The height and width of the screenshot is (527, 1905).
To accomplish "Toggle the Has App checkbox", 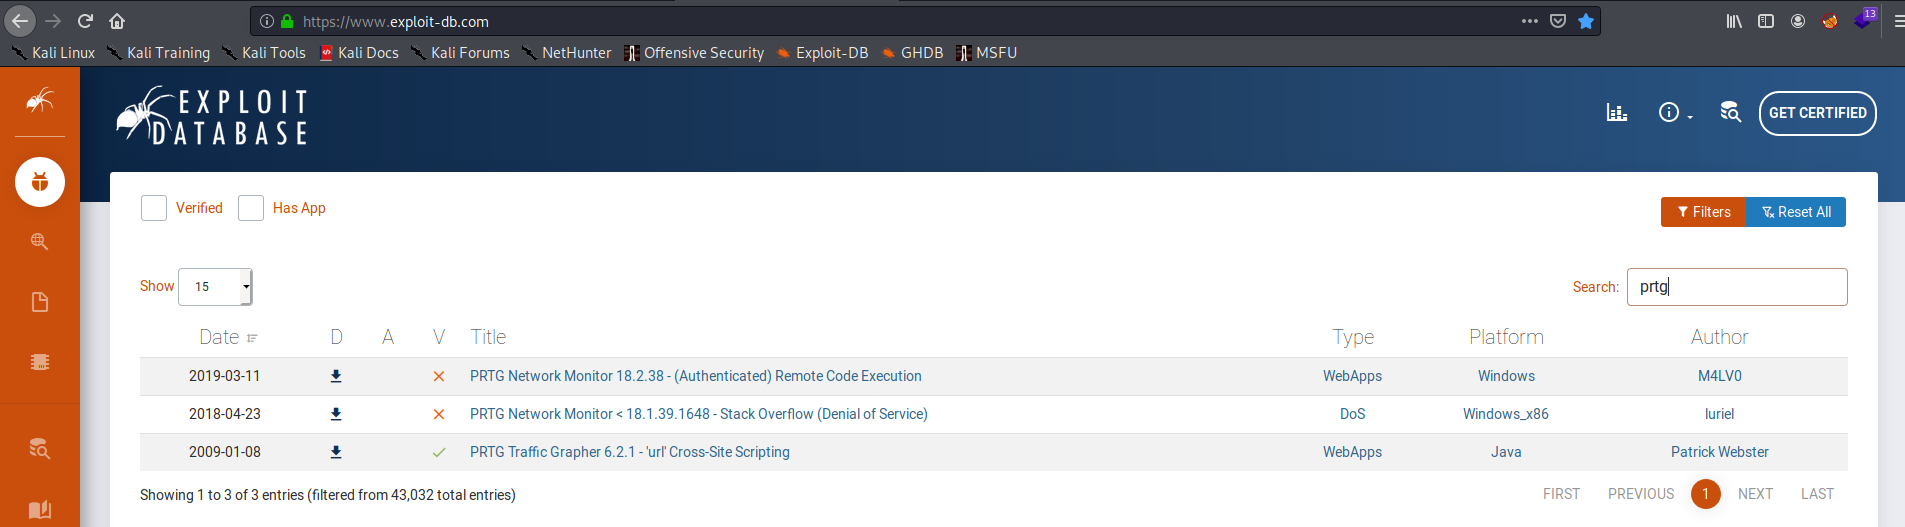I will (x=251, y=208).
